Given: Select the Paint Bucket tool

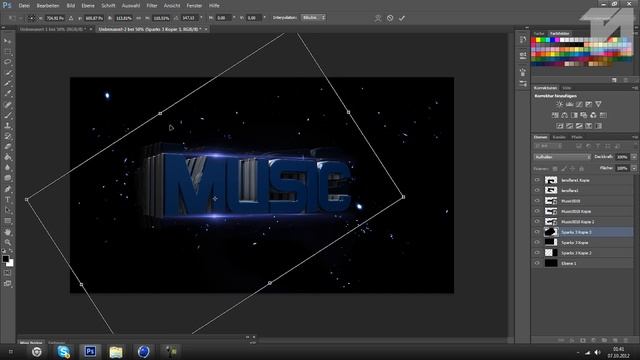Looking at the screenshot, I should (x=8, y=157).
